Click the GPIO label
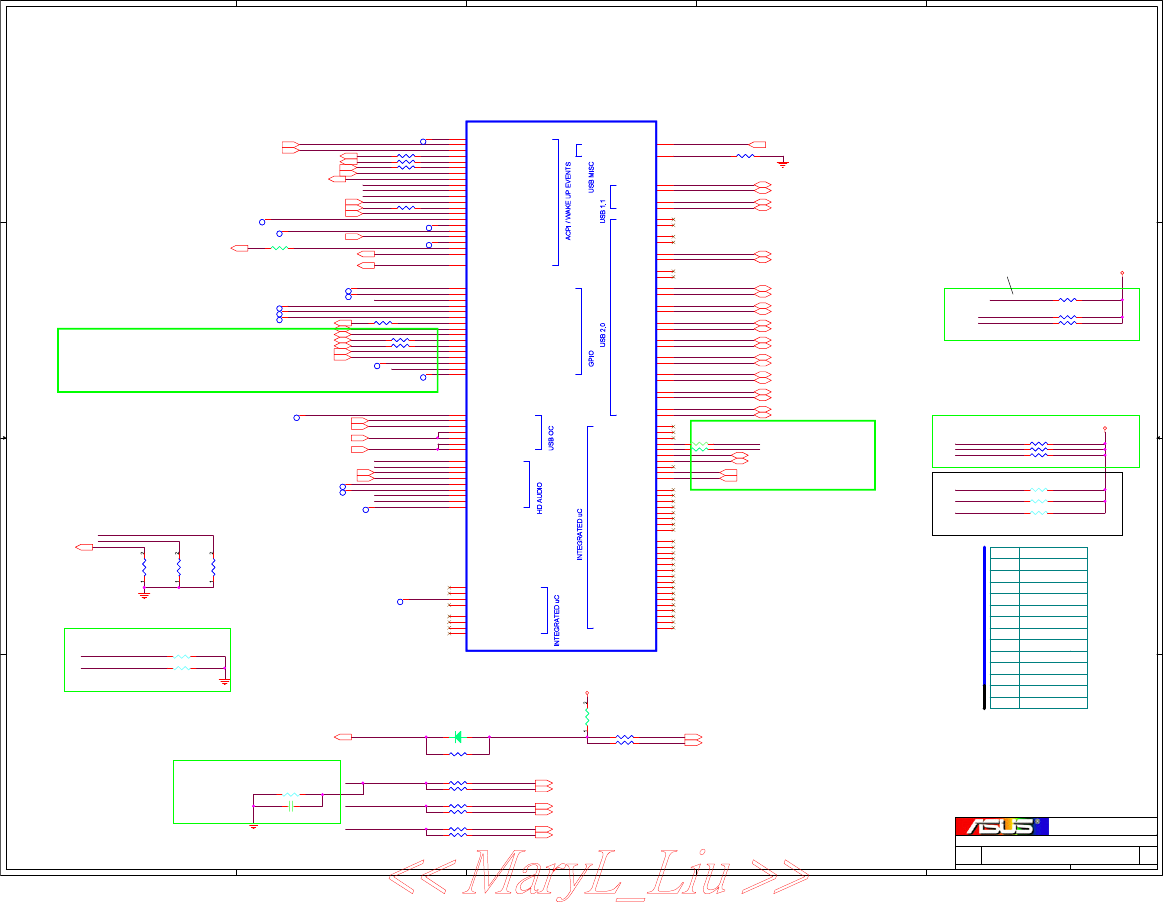 pyautogui.click(x=591, y=358)
